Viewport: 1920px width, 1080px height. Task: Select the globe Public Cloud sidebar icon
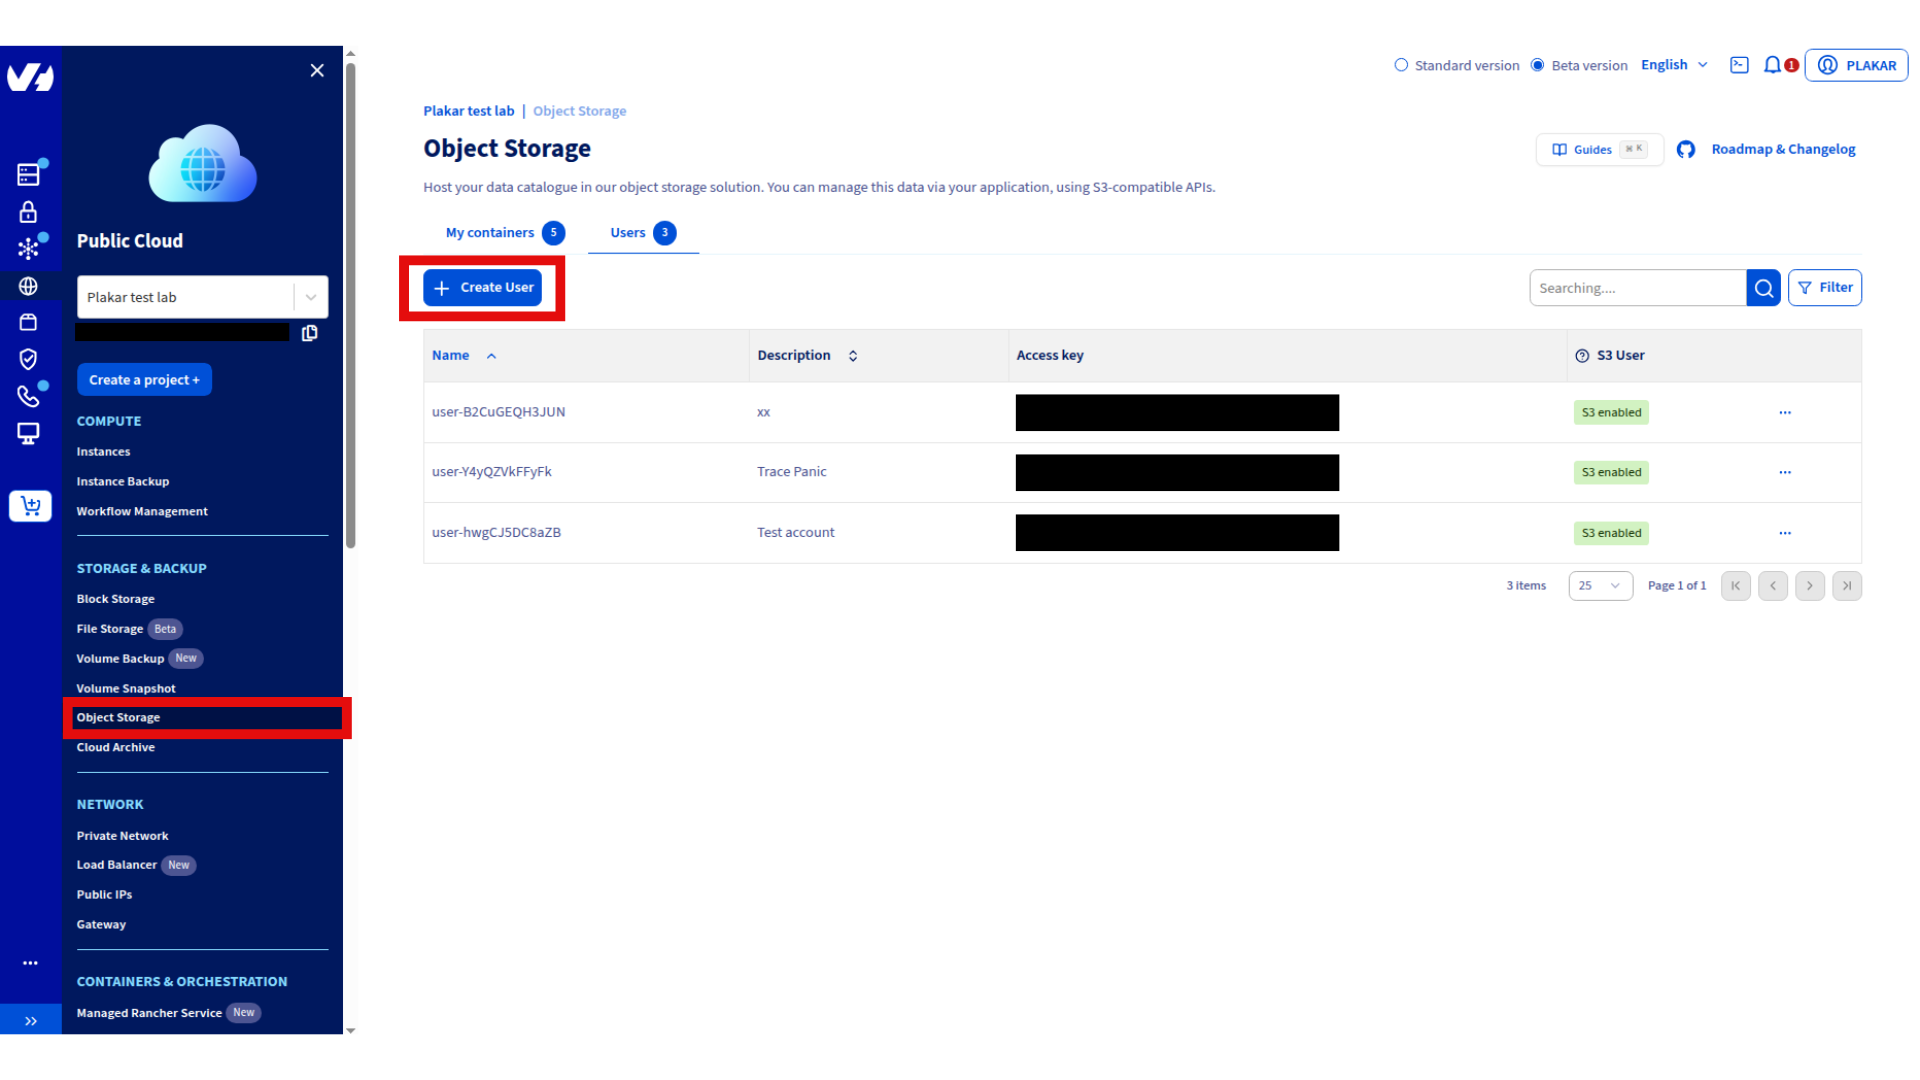pos(29,285)
